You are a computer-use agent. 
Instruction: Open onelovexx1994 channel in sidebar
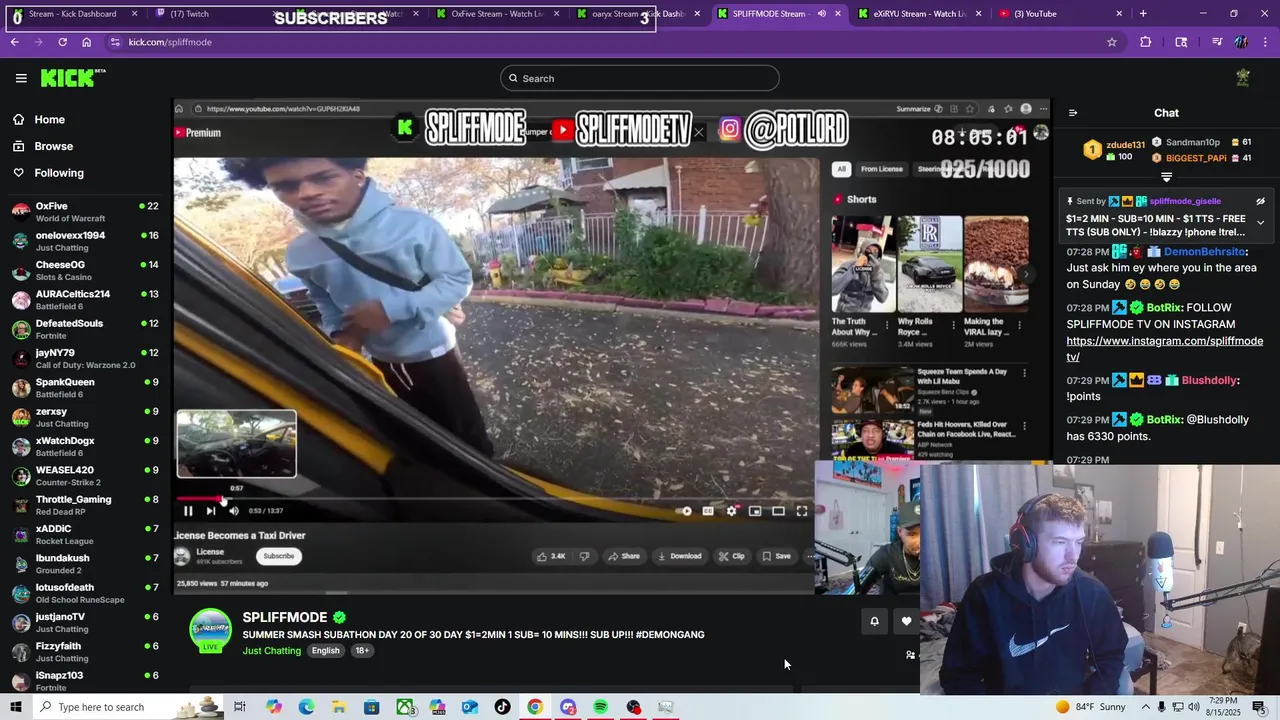click(x=85, y=241)
